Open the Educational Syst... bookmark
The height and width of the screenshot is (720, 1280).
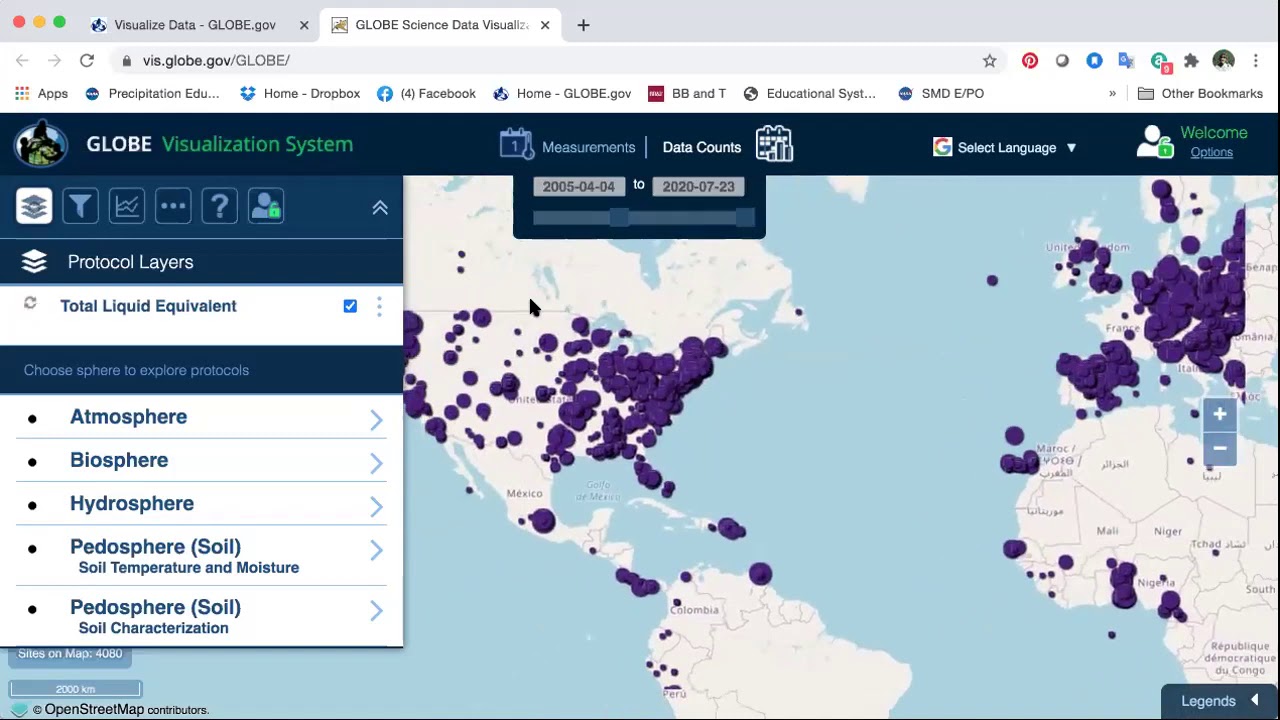tap(810, 93)
